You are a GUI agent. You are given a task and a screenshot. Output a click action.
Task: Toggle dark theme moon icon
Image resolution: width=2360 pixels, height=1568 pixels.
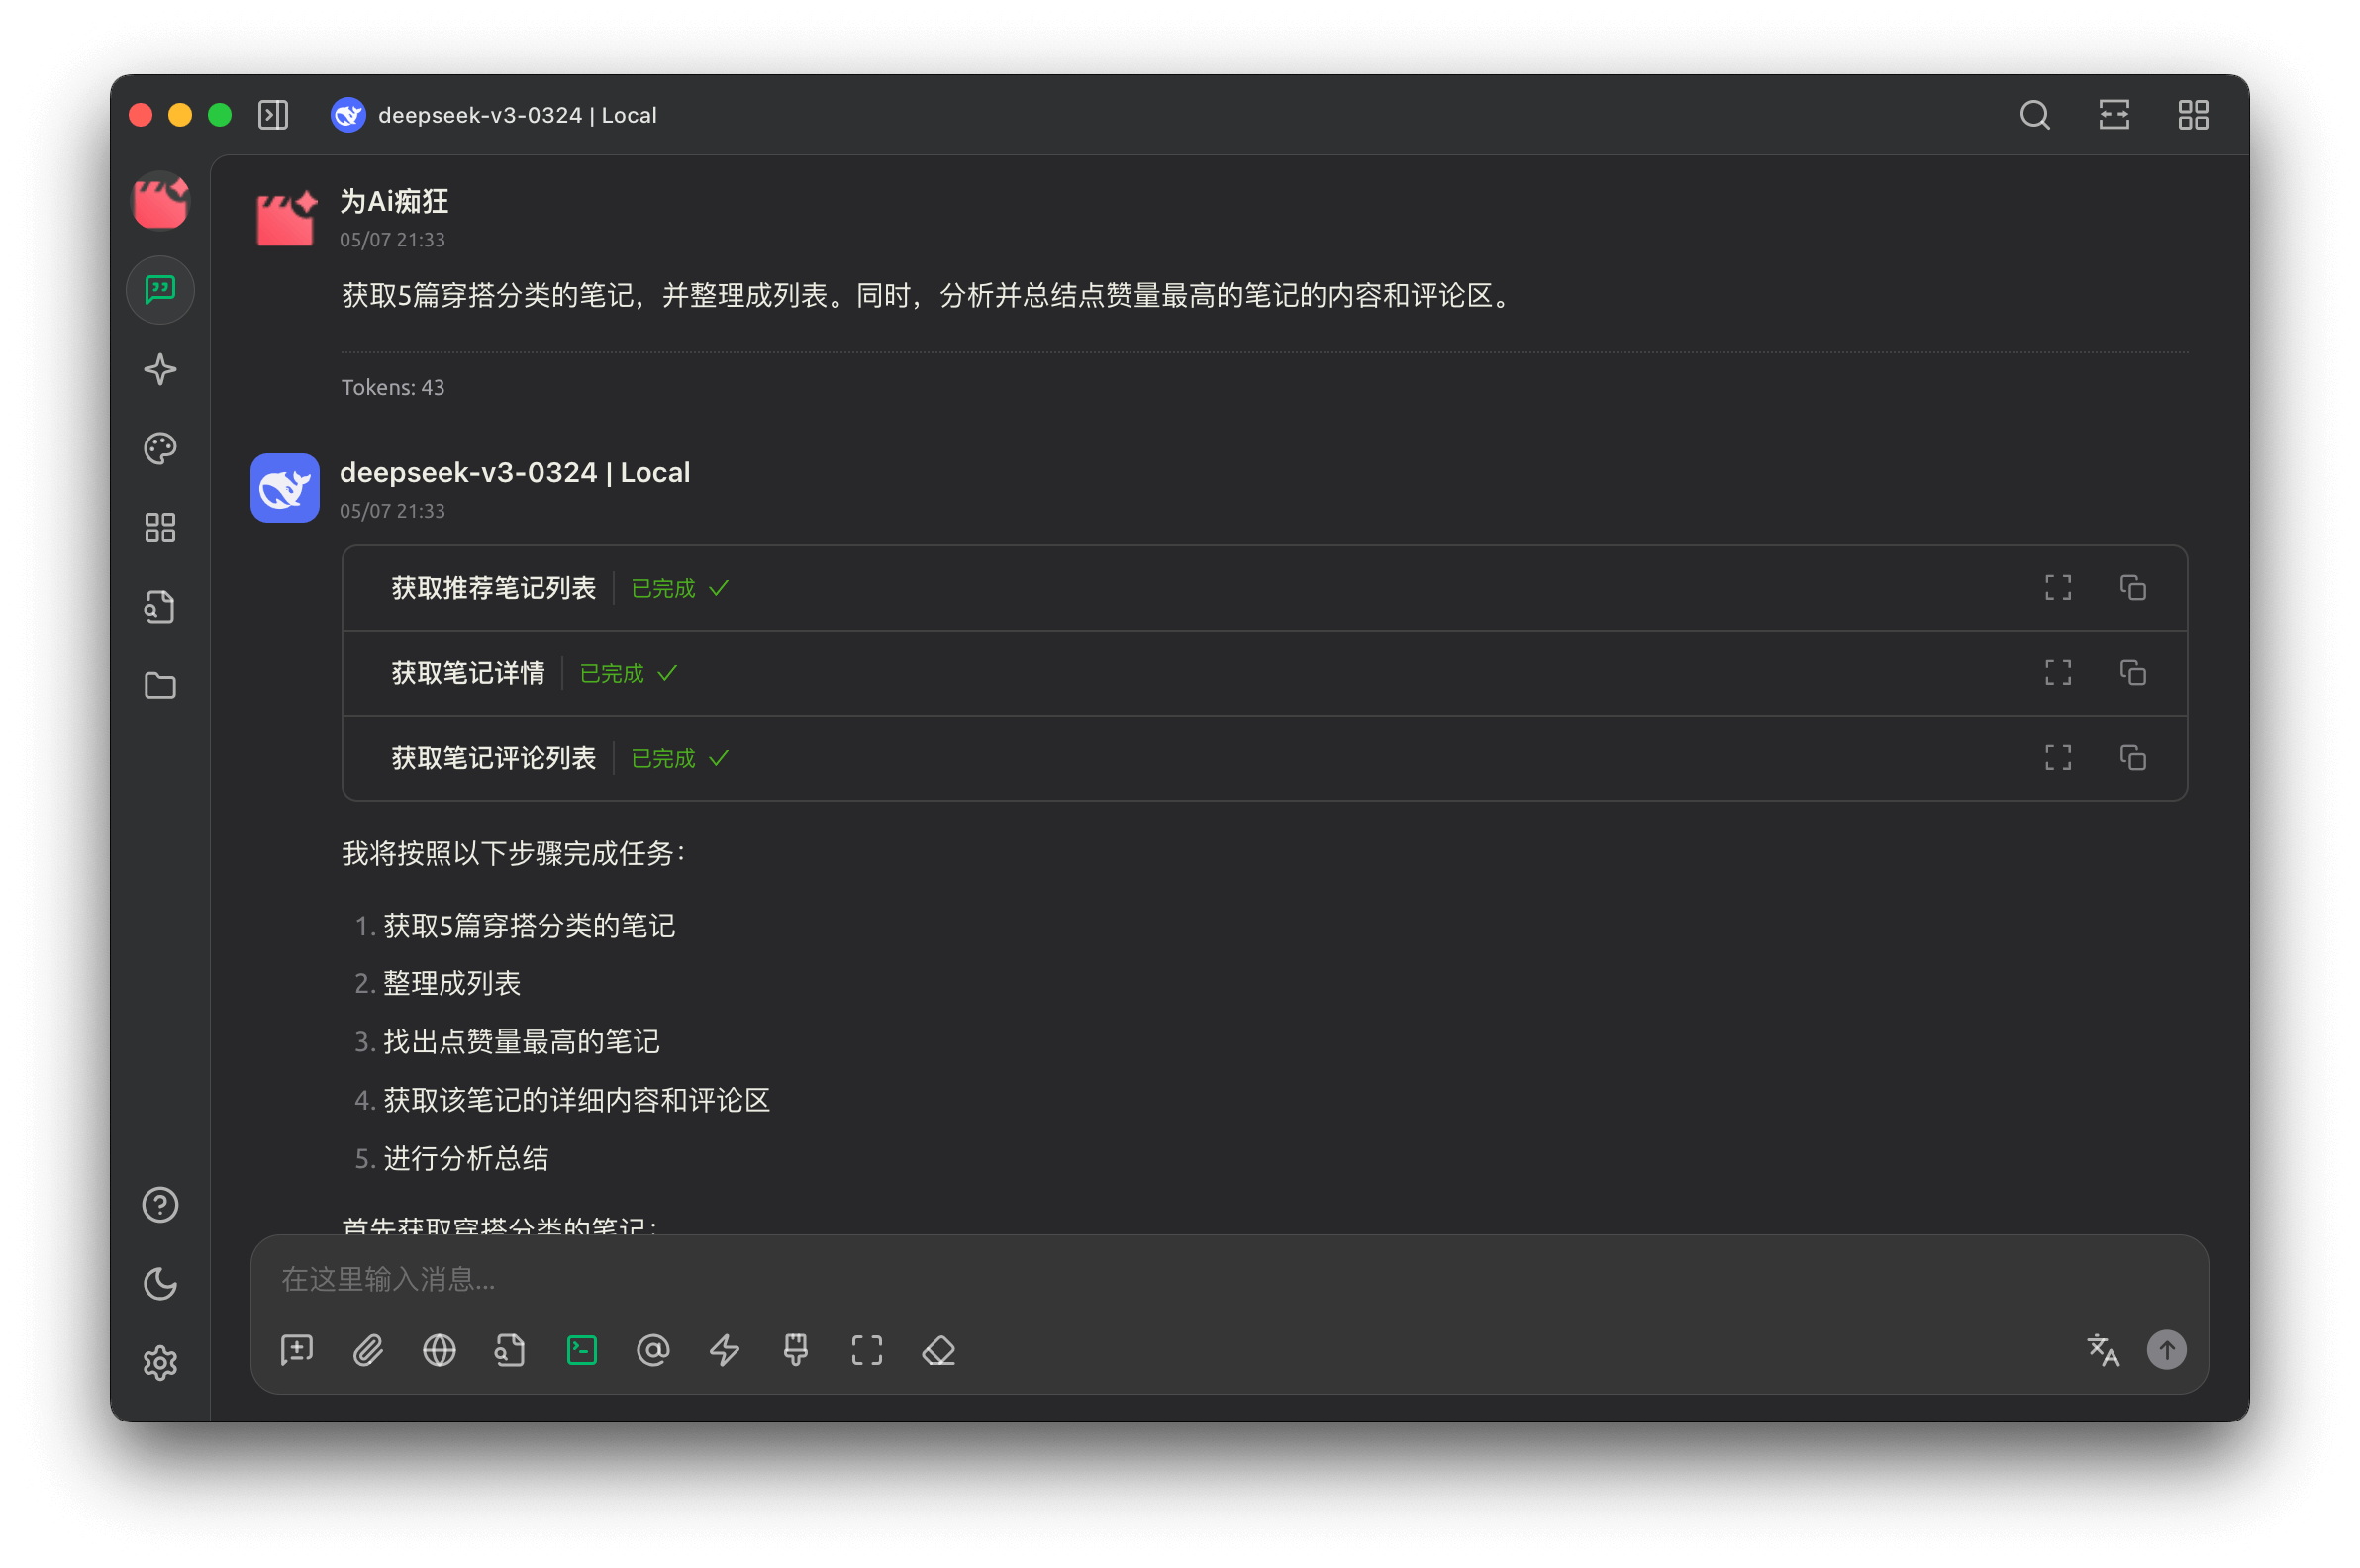[x=160, y=1284]
